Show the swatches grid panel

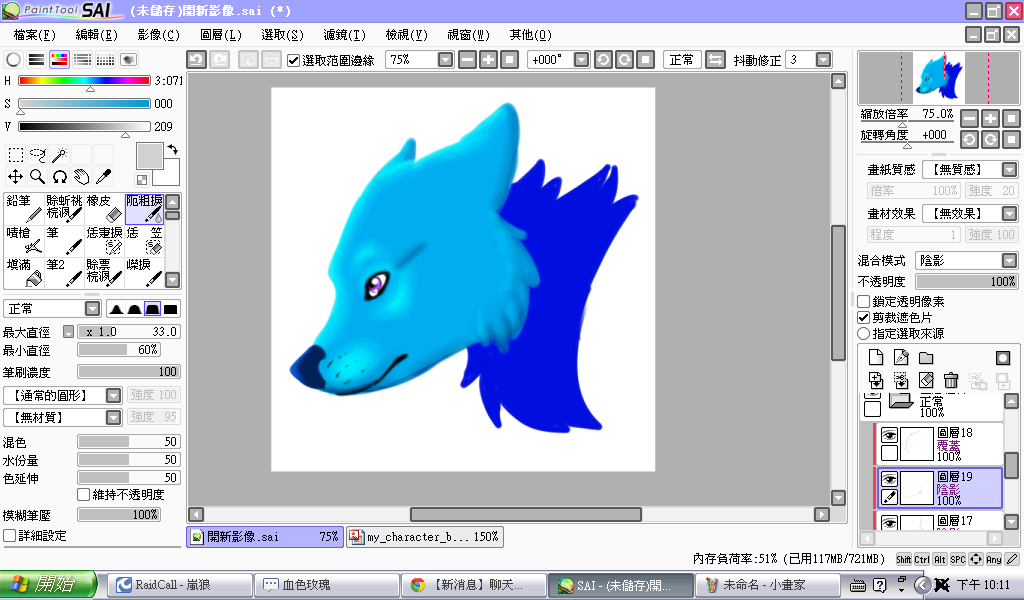point(105,59)
